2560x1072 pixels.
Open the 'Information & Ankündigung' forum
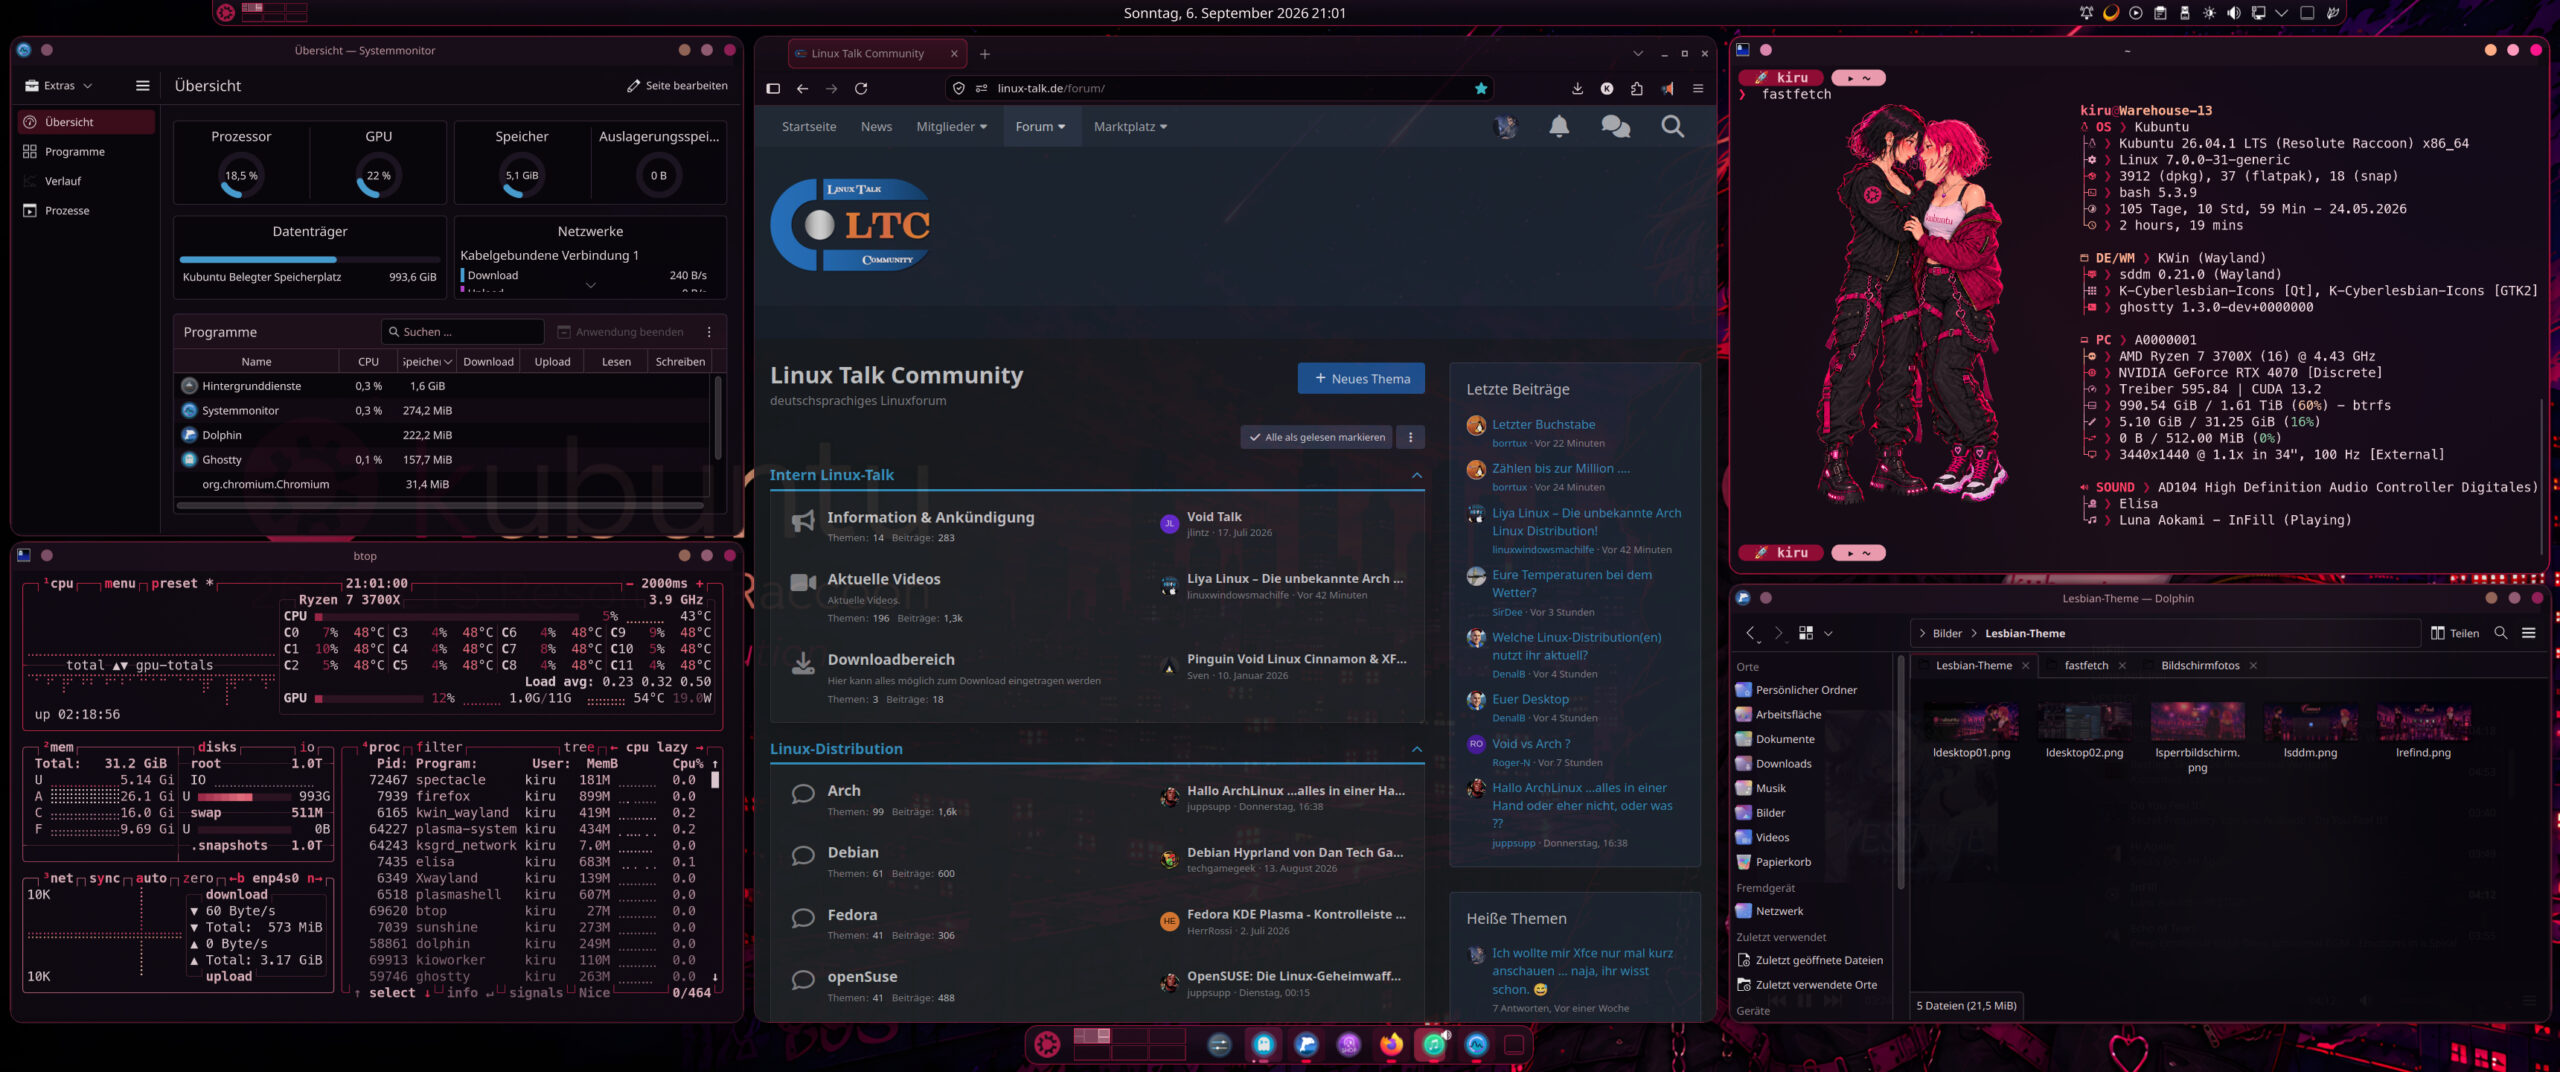(x=930, y=518)
